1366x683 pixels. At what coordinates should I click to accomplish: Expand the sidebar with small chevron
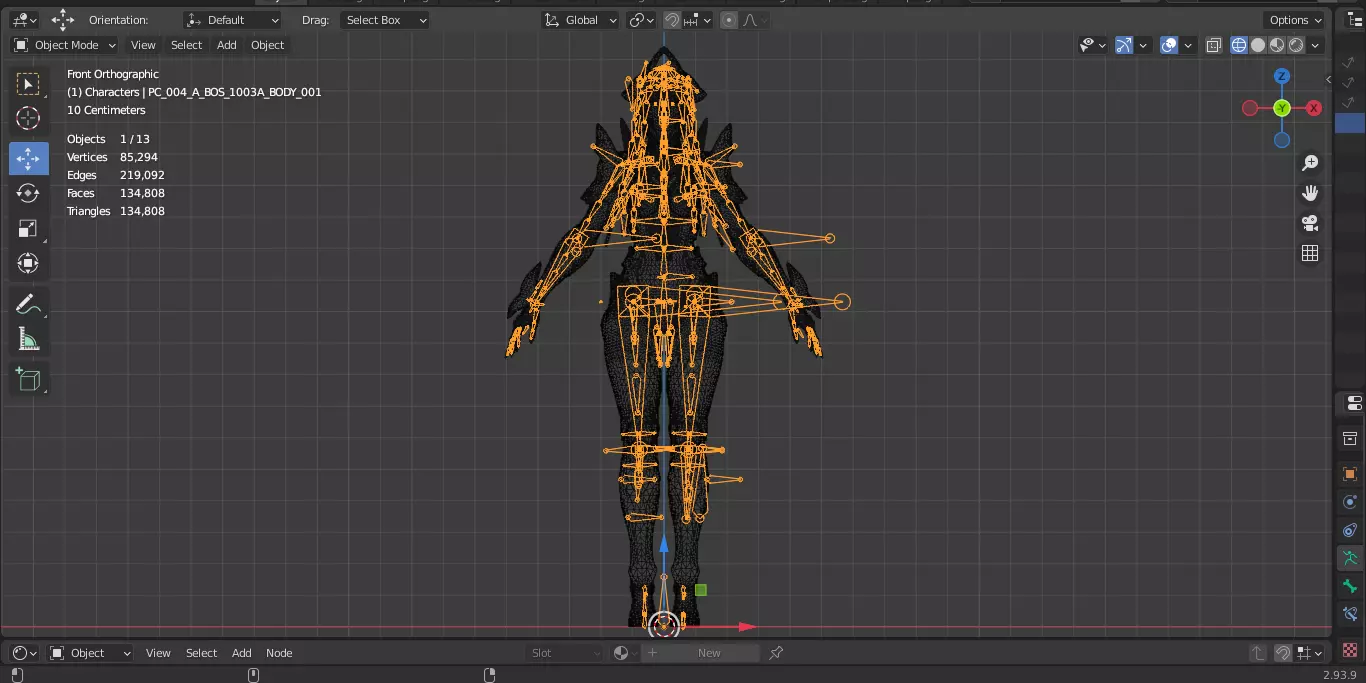tap(1329, 79)
